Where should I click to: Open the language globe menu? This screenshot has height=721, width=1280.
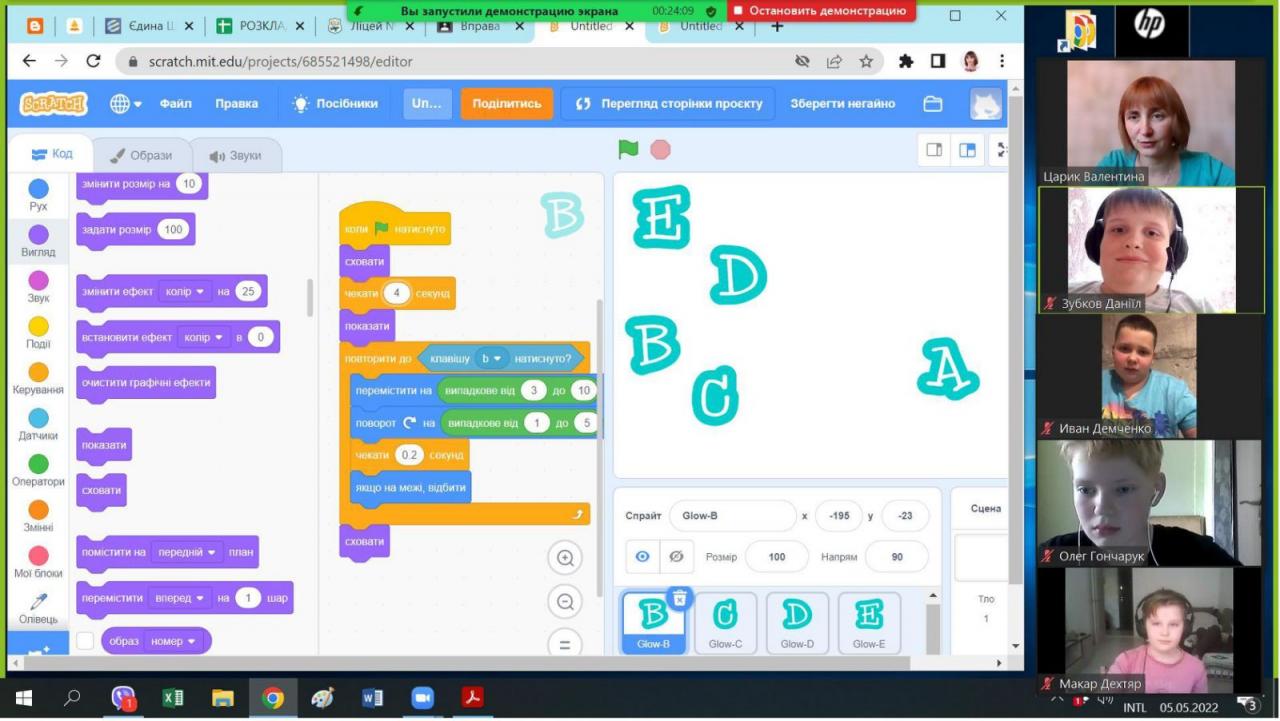tap(125, 104)
